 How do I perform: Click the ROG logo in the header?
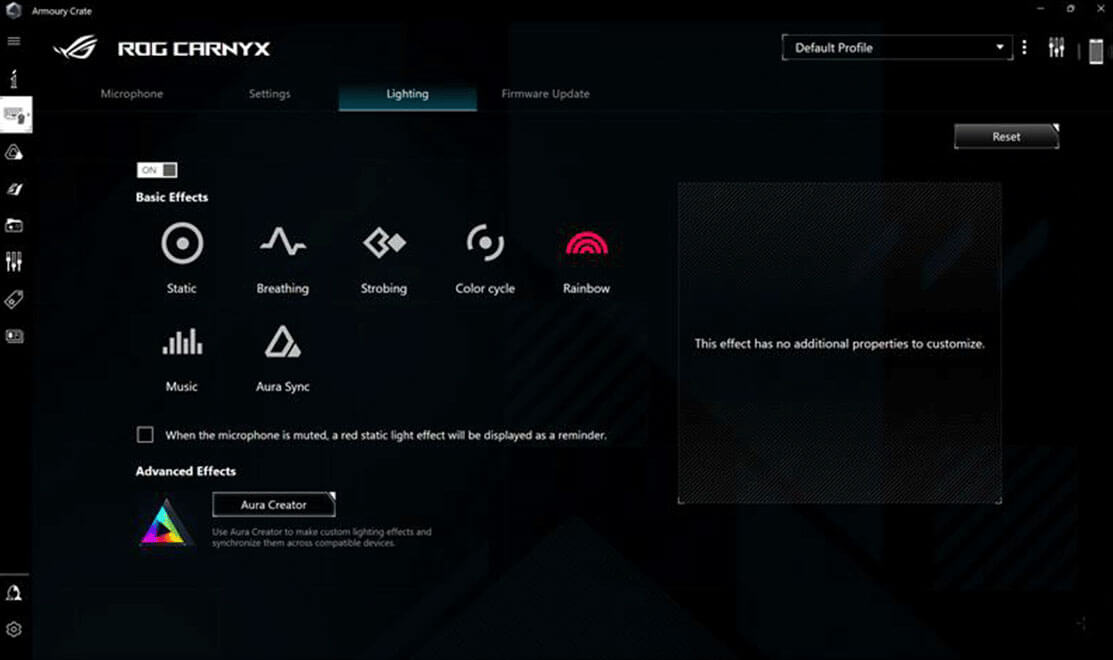pyautogui.click(x=75, y=48)
